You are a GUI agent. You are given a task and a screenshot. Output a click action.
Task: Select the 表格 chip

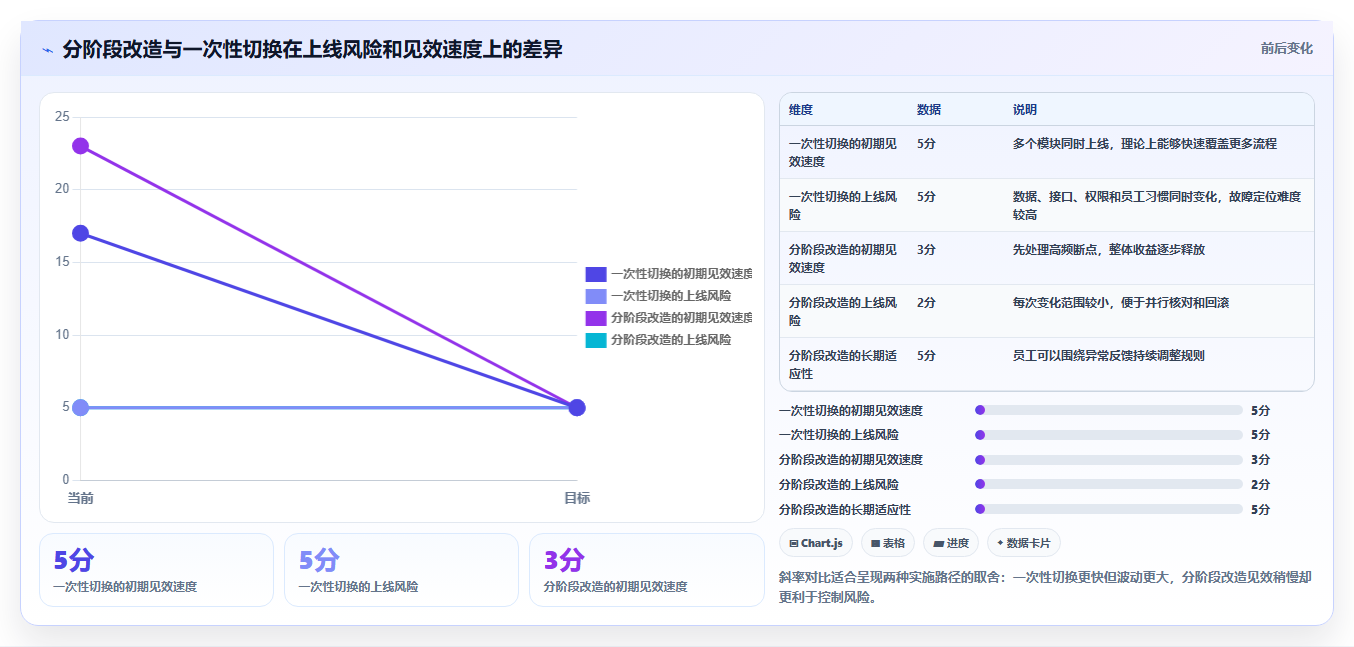tap(888, 543)
